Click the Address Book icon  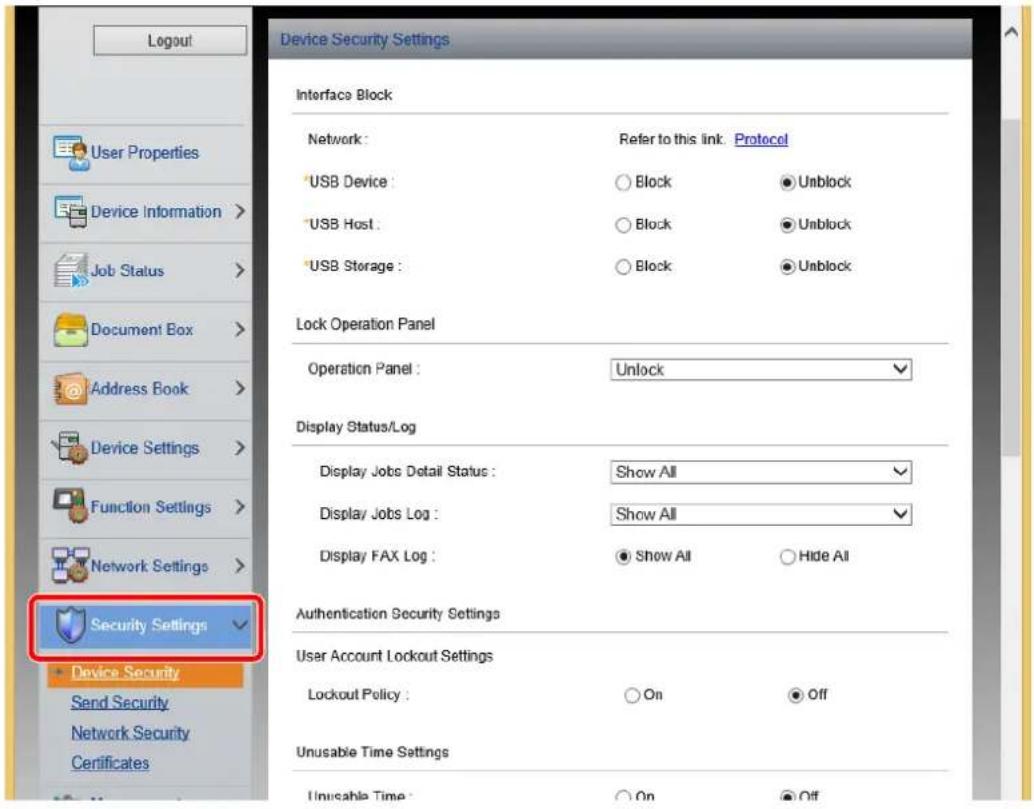pos(71,389)
